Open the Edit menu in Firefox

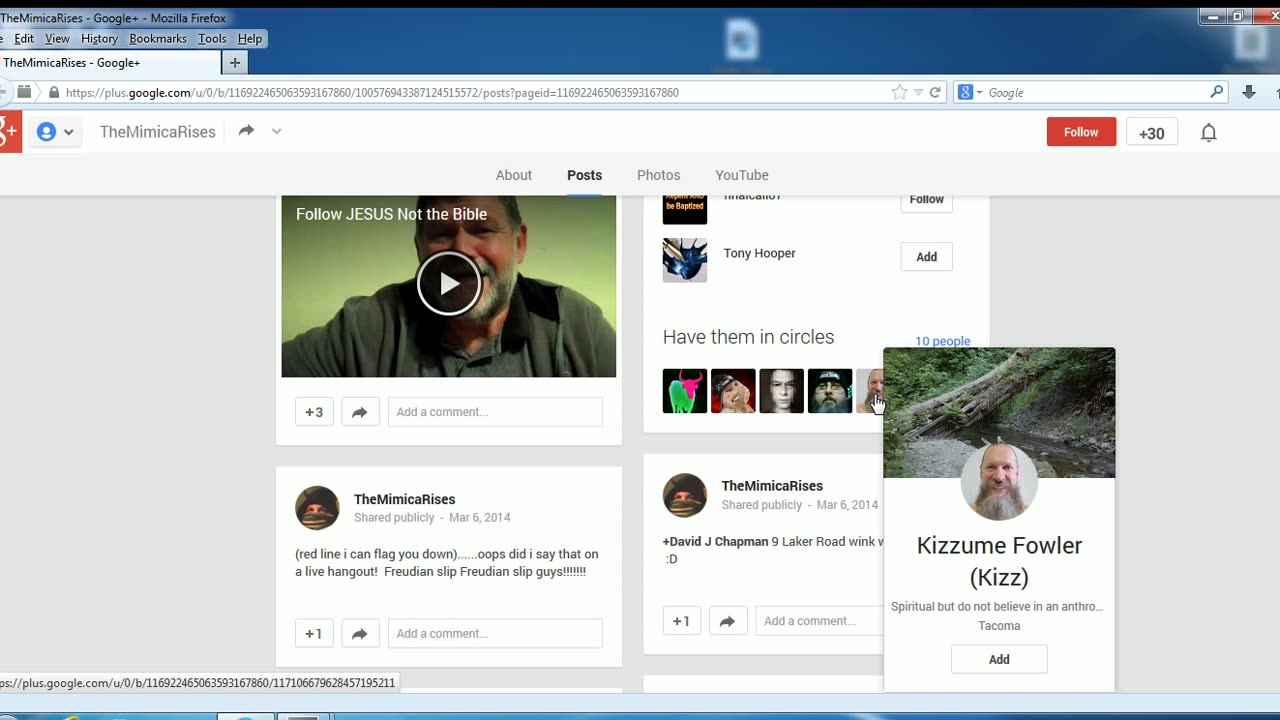click(x=24, y=39)
